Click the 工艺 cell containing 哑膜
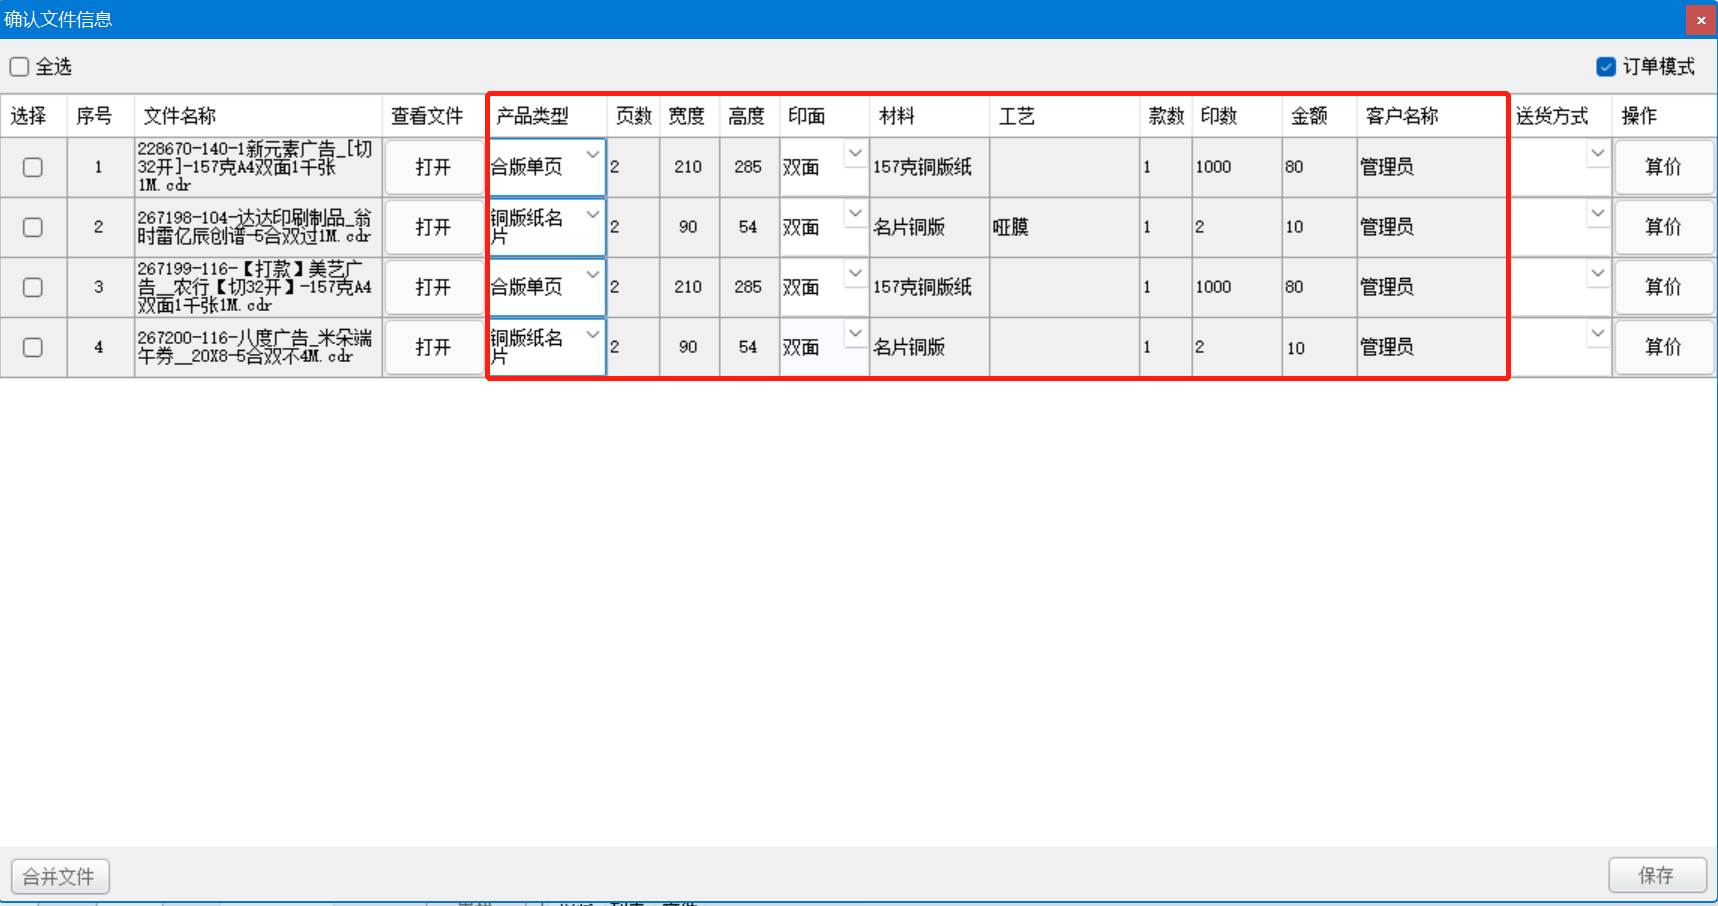 click(1063, 227)
